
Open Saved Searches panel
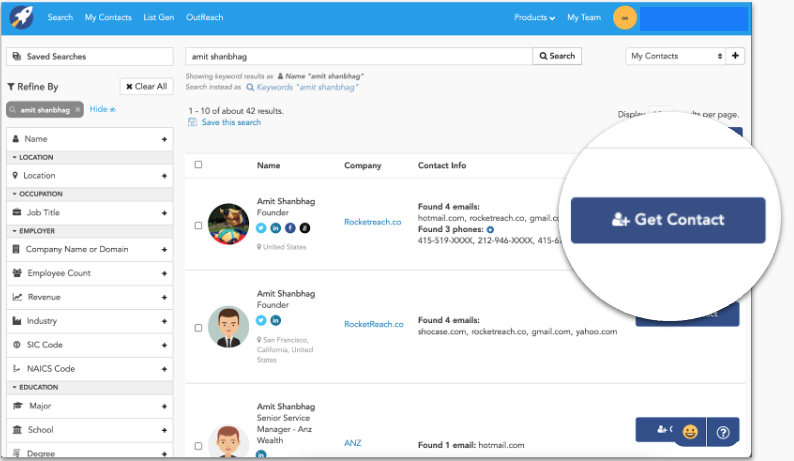[x=90, y=56]
